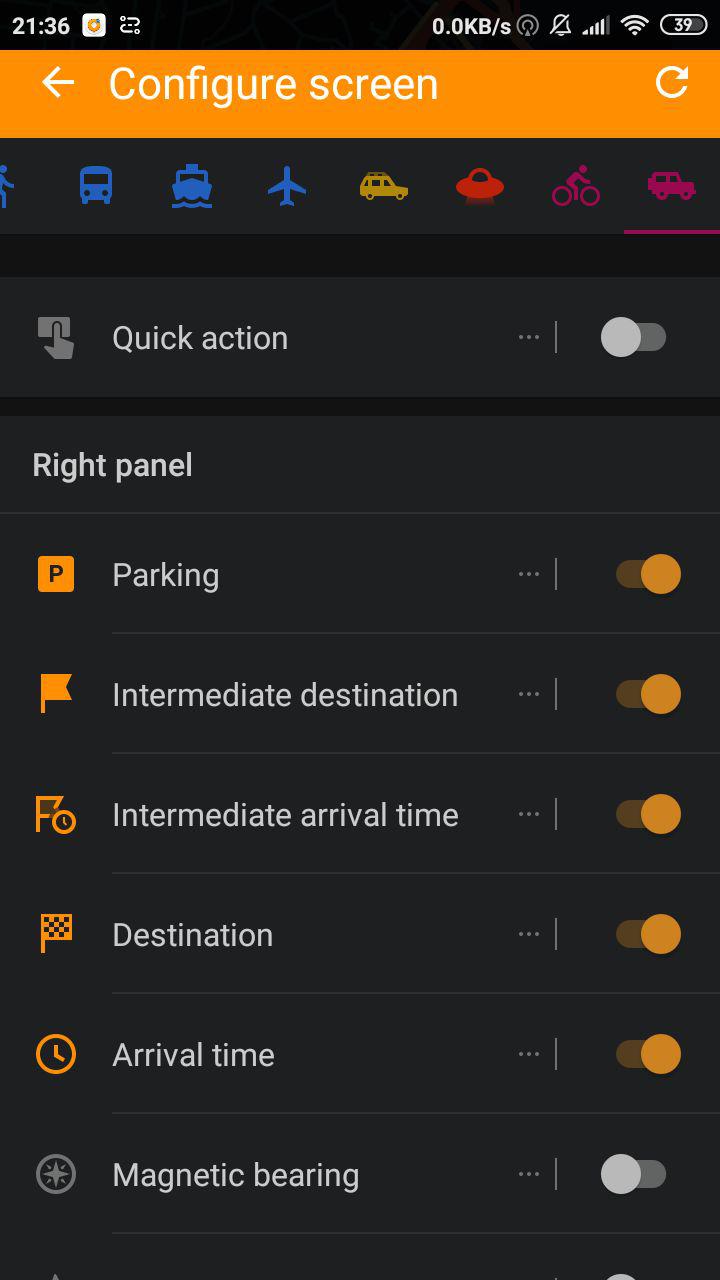Tap the Intermediate arrival time label
Screen dimensions: 720x1280
click(285, 815)
